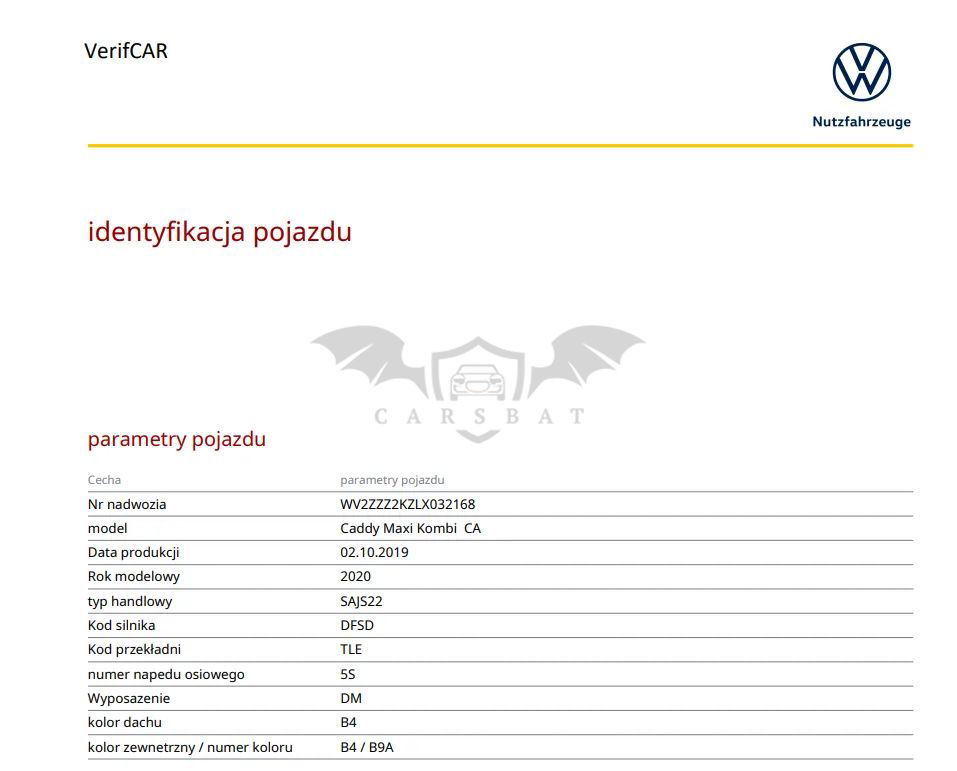
Task: Click the 'Nr nadwozia' row label
Action: pos(127,504)
